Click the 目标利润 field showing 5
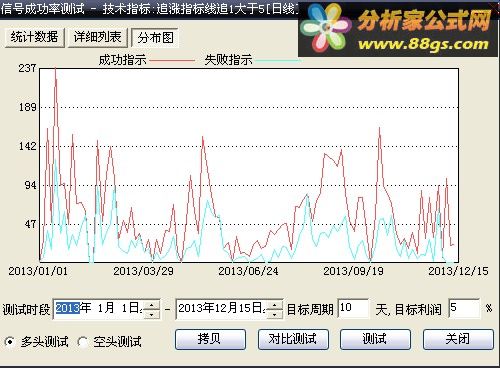This screenshot has height=368, width=500. click(464, 309)
